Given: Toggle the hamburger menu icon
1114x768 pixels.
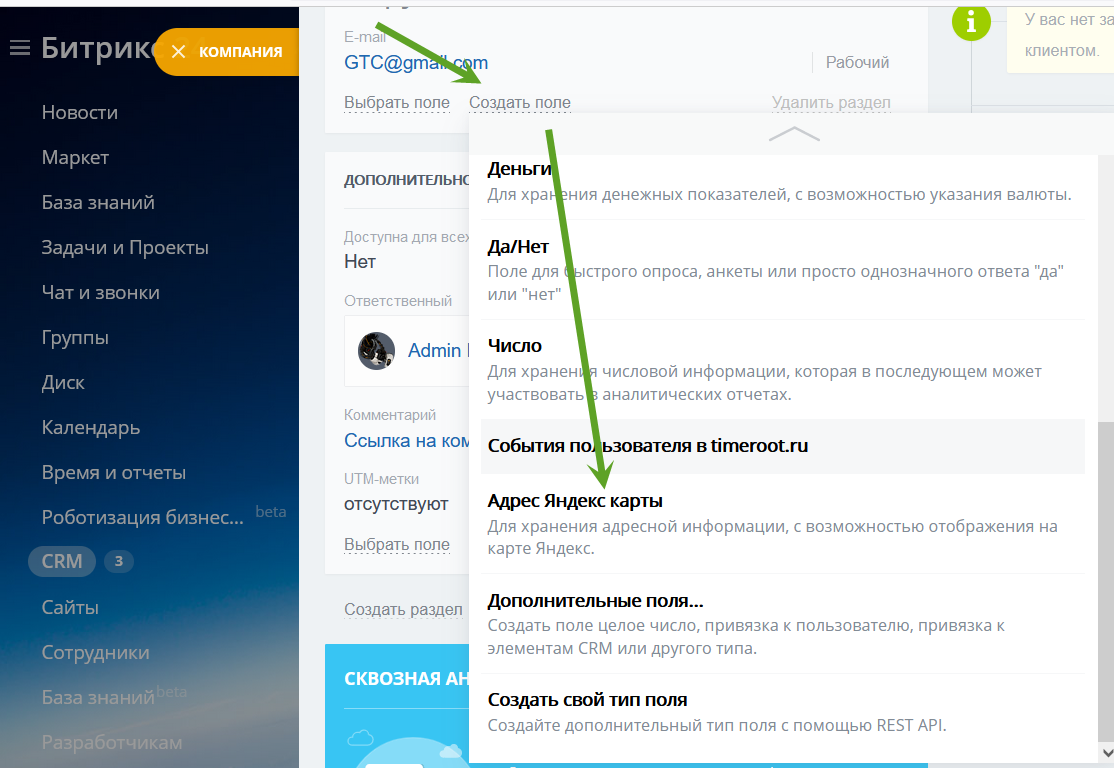Looking at the screenshot, I should click(20, 48).
